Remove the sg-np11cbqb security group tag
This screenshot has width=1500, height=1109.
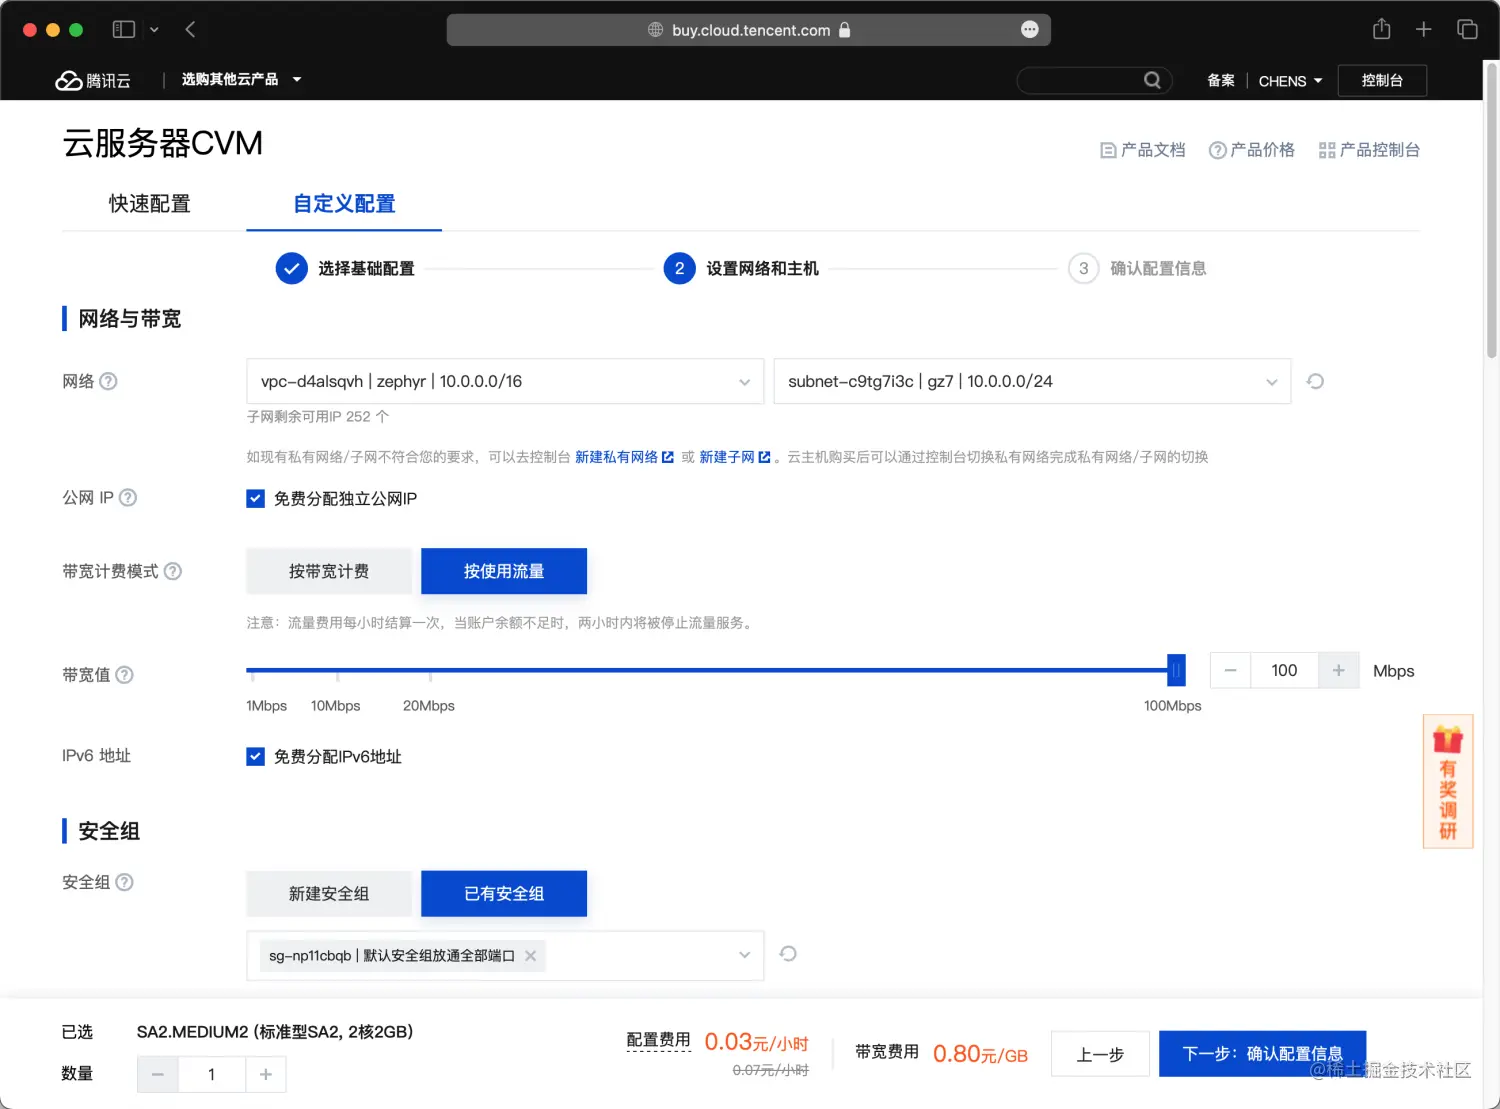tap(531, 956)
